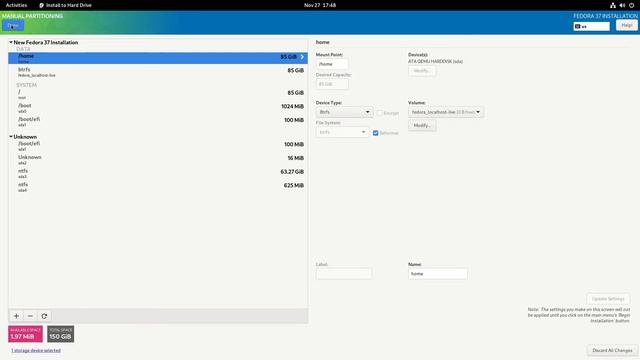Open the File System dropdown
Image resolution: width=640 pixels, height=360 pixels.
coord(342,132)
